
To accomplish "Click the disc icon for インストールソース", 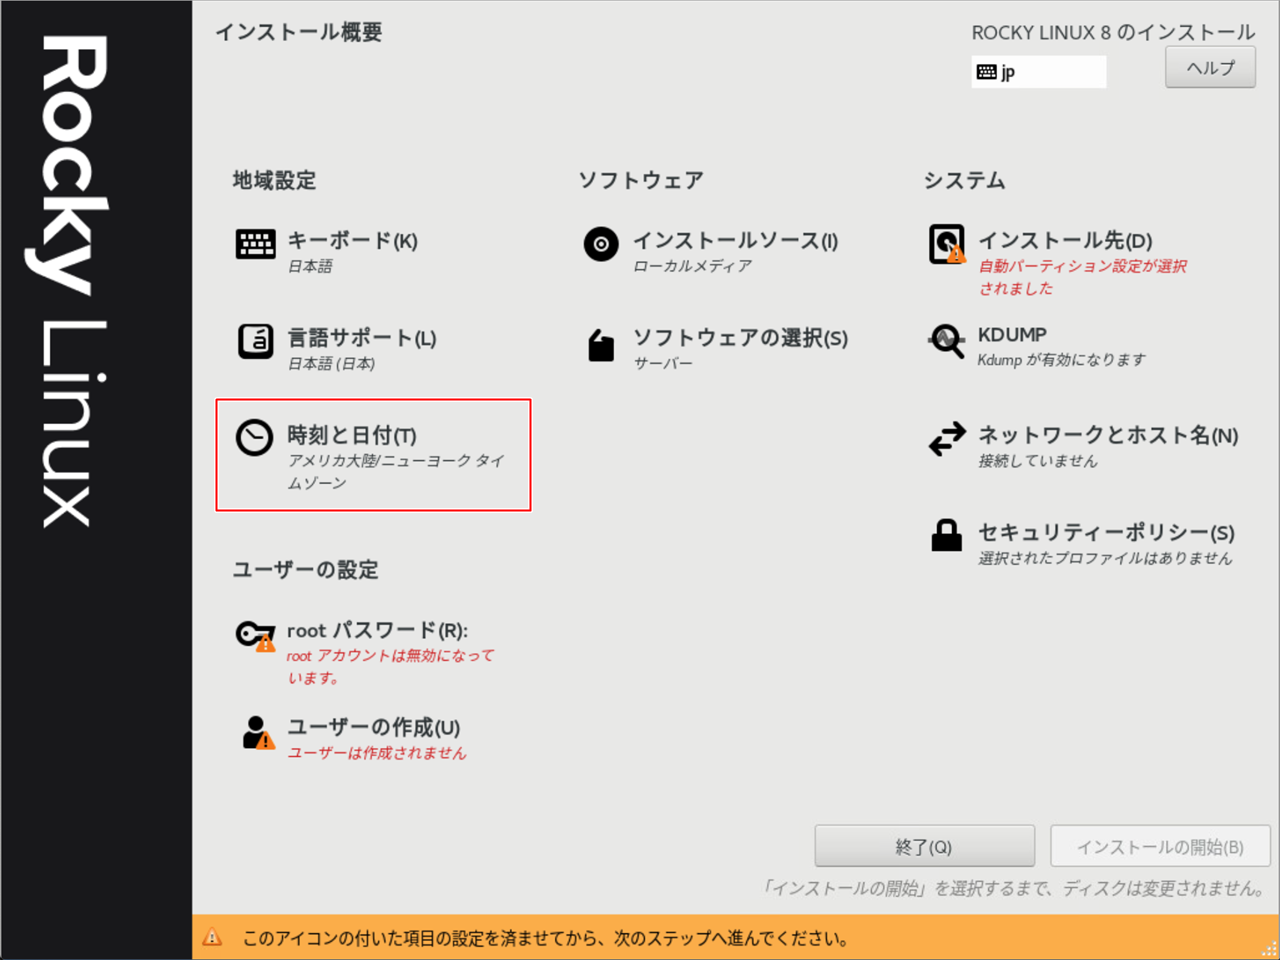I will point(601,244).
